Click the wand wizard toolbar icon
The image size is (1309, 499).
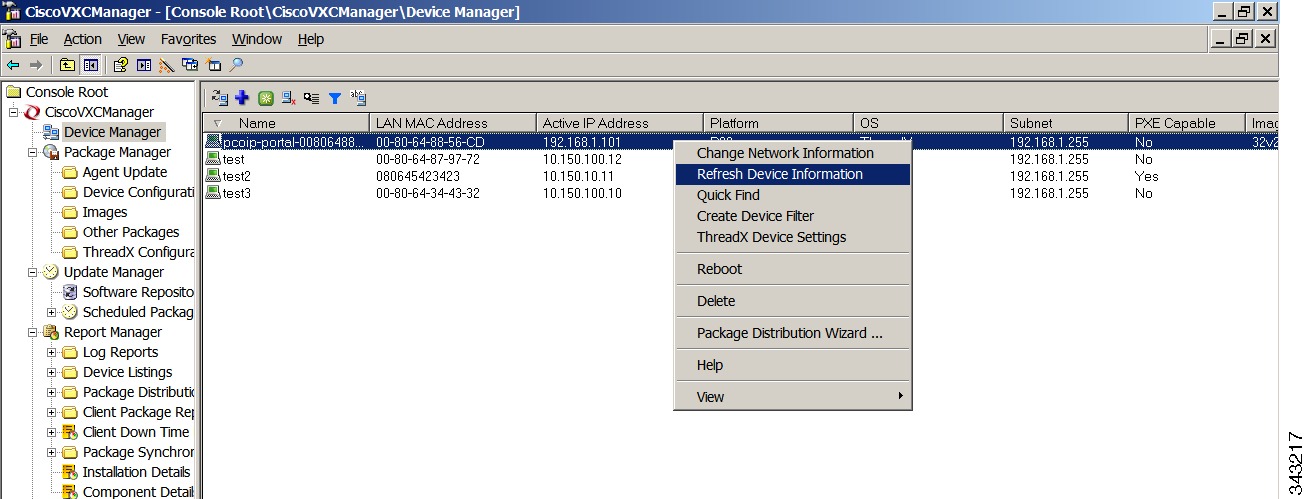[167, 65]
